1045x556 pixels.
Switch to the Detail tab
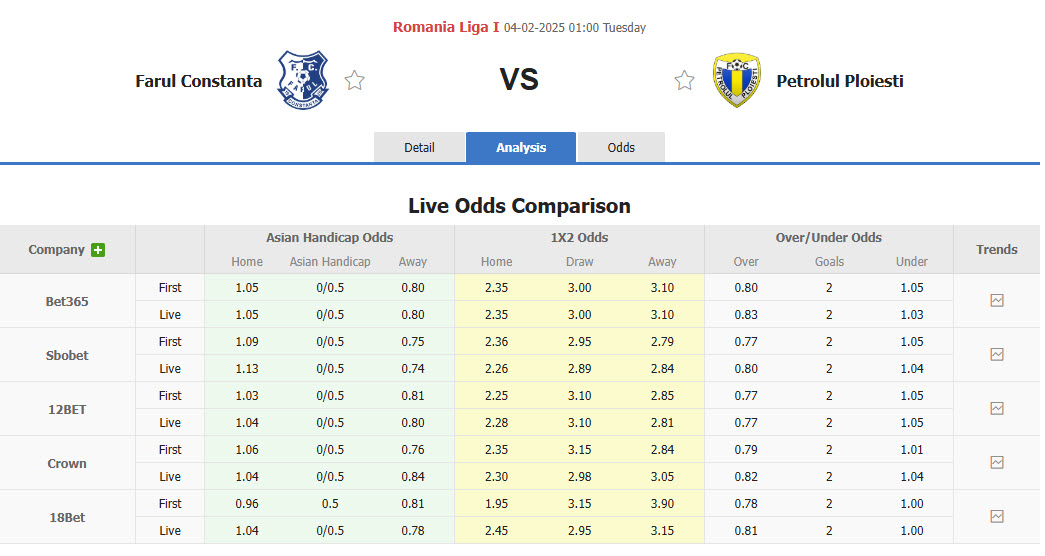[419, 147]
